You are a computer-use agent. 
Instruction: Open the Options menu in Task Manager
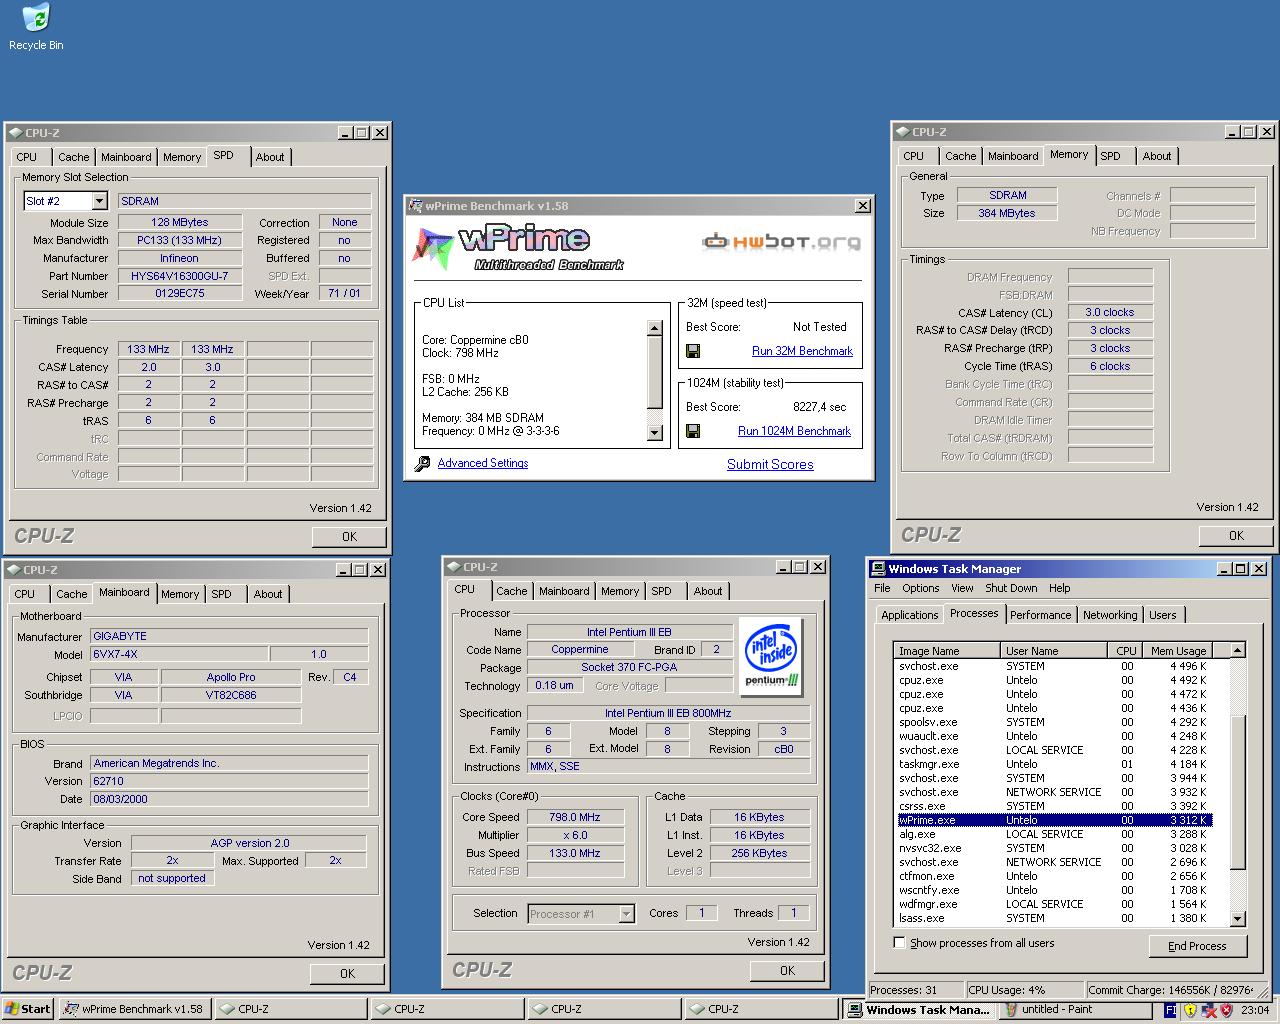[920, 588]
